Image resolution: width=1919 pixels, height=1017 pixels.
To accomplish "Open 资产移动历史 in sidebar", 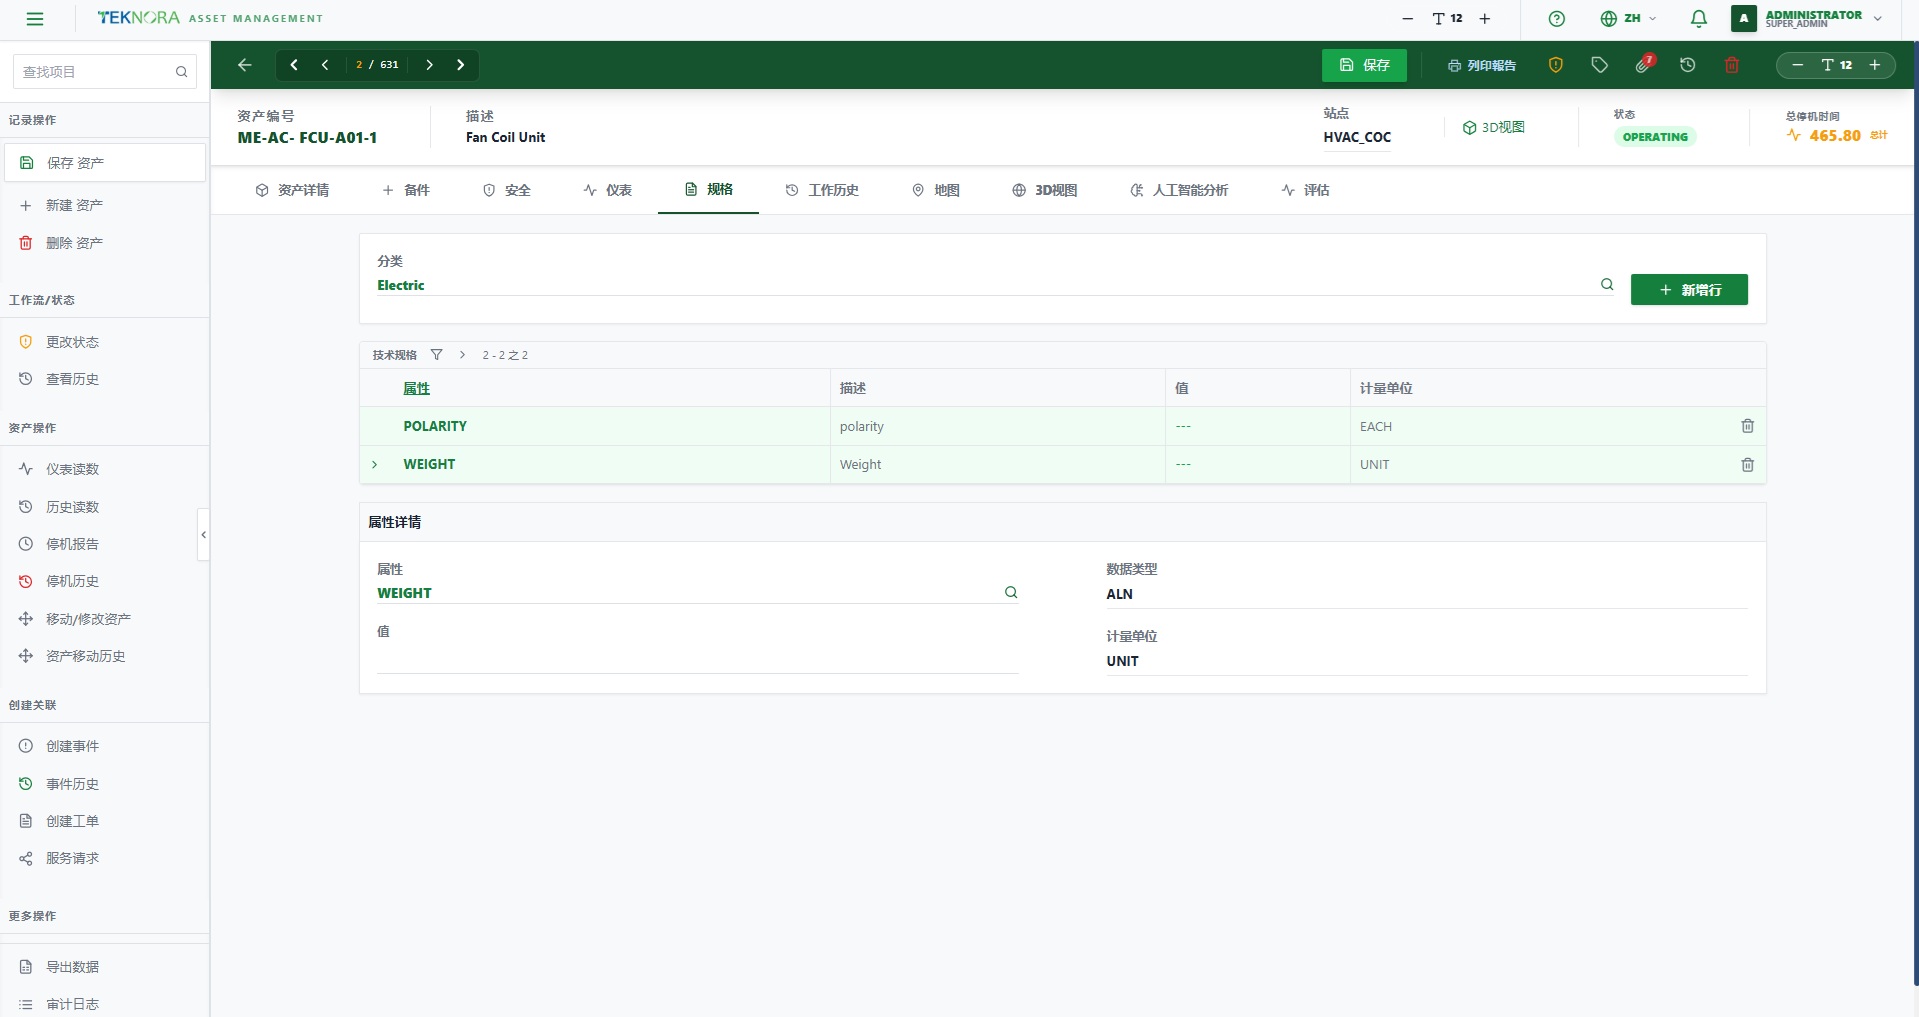I will (x=105, y=656).
